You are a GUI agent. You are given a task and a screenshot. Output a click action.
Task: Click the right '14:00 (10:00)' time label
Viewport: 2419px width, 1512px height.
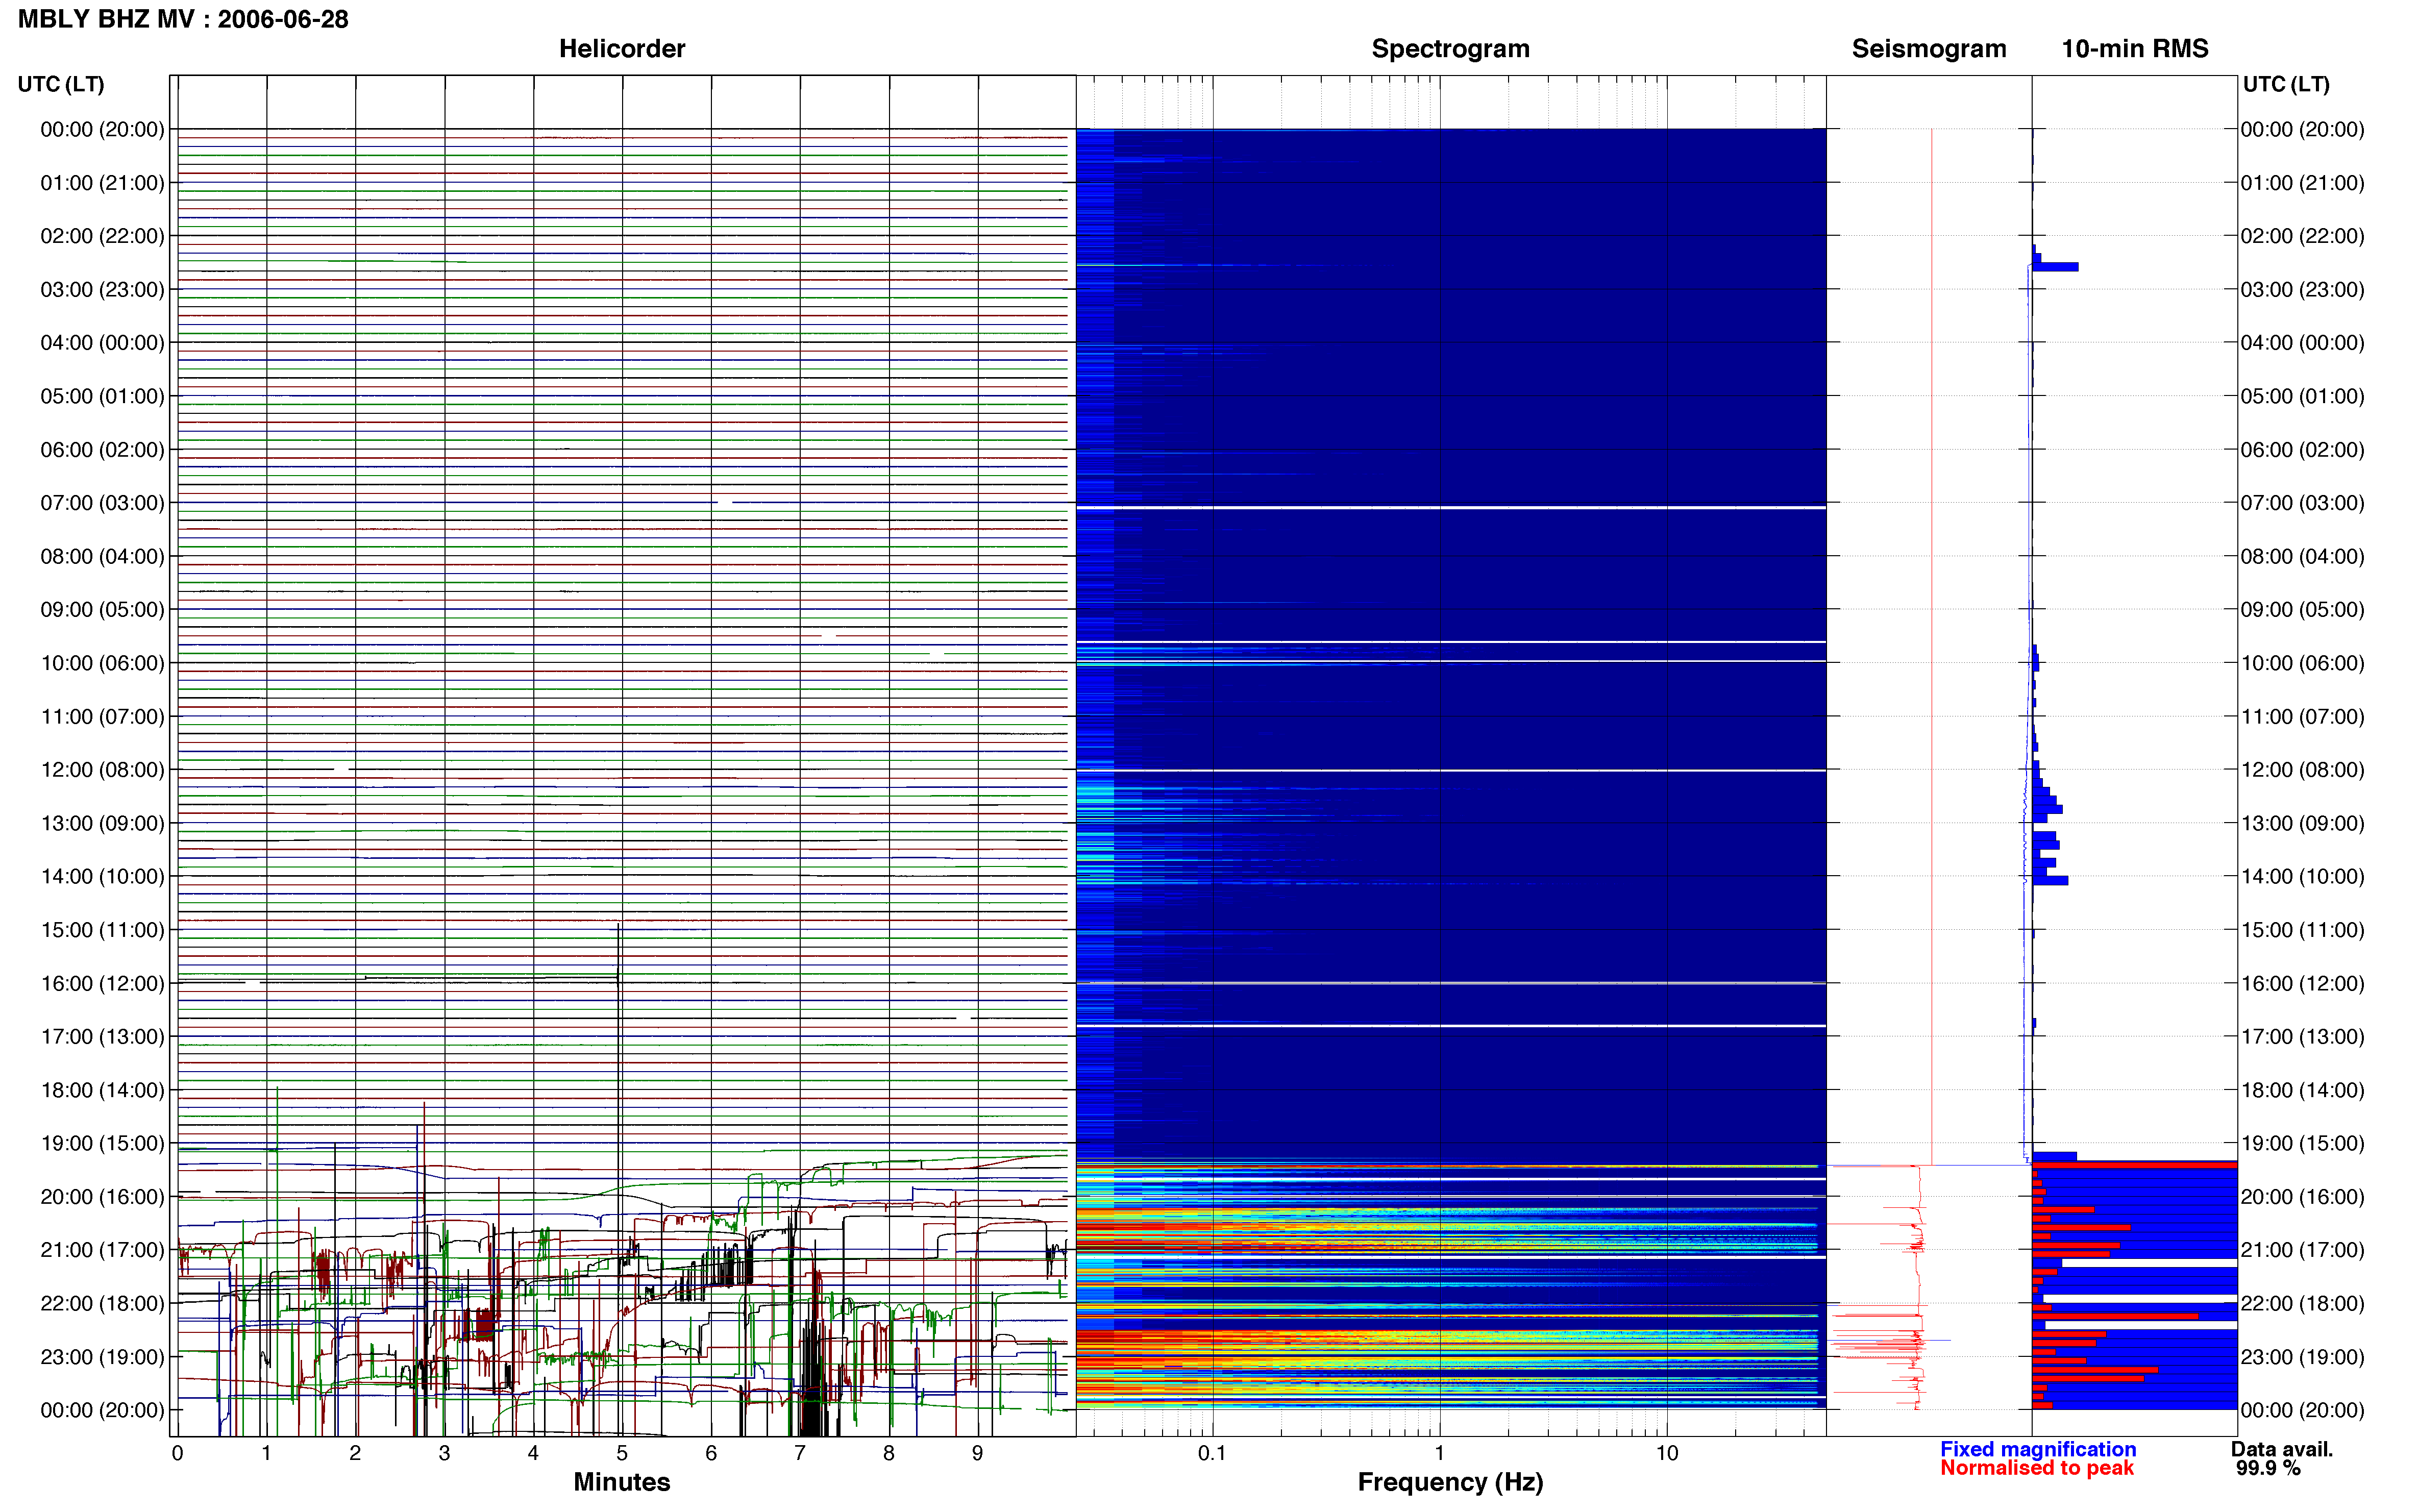tap(2302, 876)
